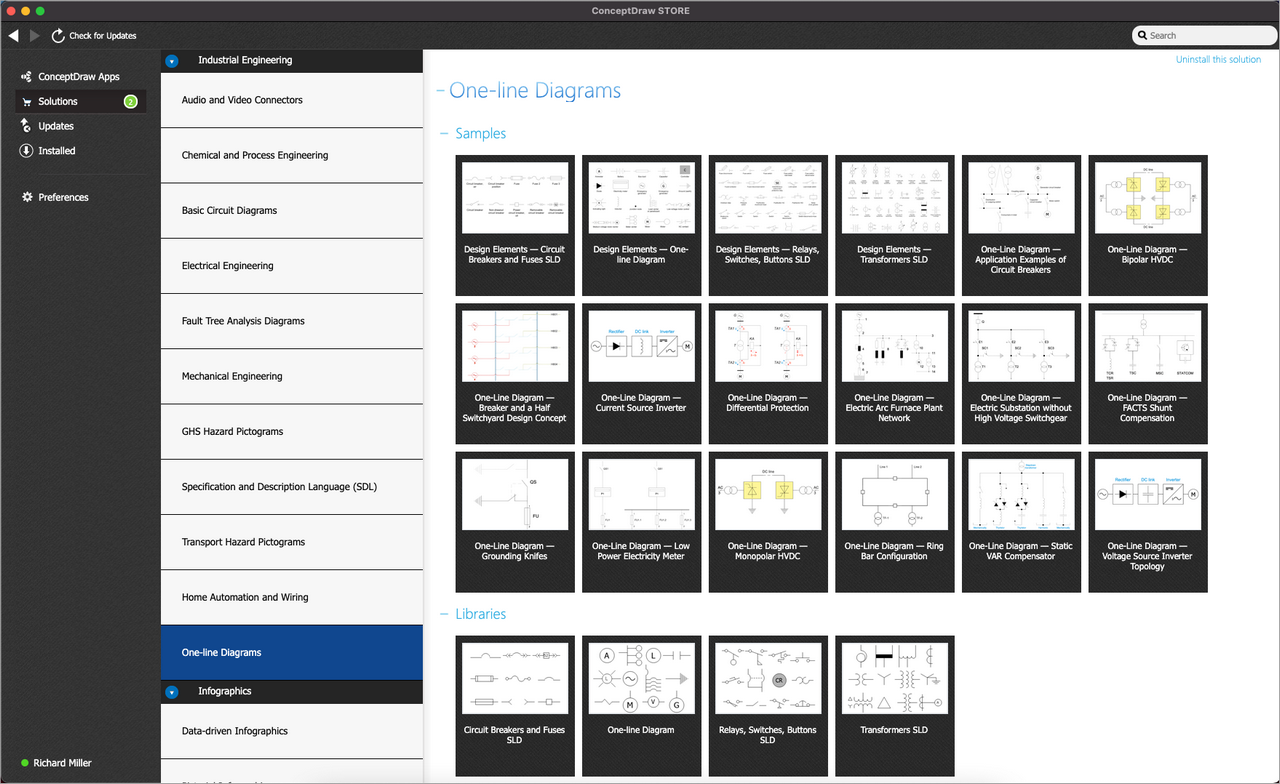Click the Uninstall this solution link
The height and width of the screenshot is (784, 1280).
[x=1218, y=60]
